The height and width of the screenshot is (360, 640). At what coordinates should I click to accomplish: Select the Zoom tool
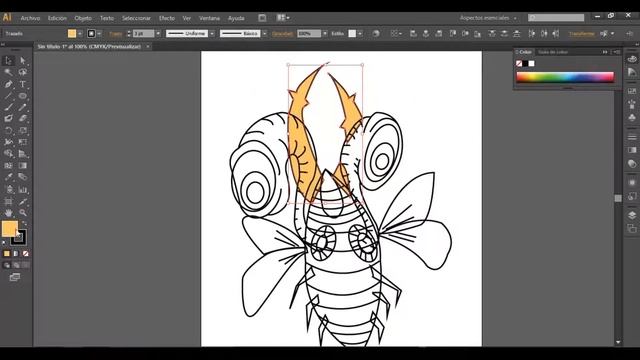23,213
